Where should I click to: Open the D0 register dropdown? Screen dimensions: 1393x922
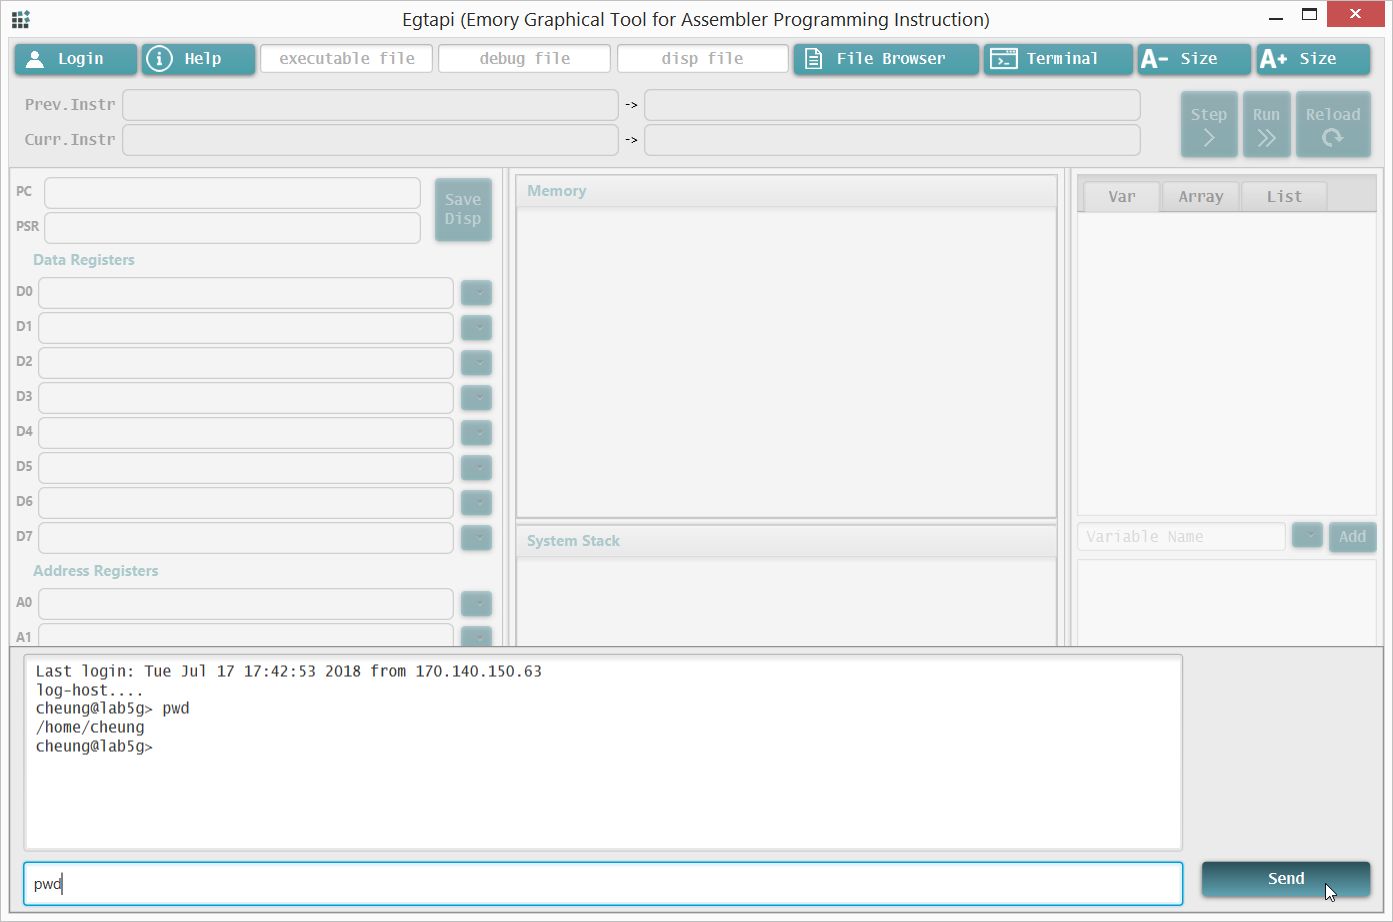pyautogui.click(x=476, y=293)
